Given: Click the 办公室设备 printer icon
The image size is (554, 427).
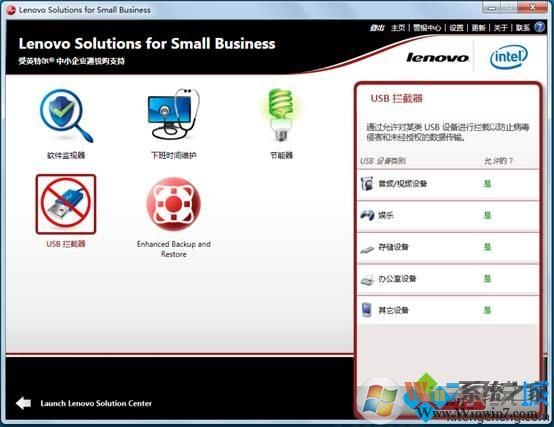Looking at the screenshot, I should 367,280.
